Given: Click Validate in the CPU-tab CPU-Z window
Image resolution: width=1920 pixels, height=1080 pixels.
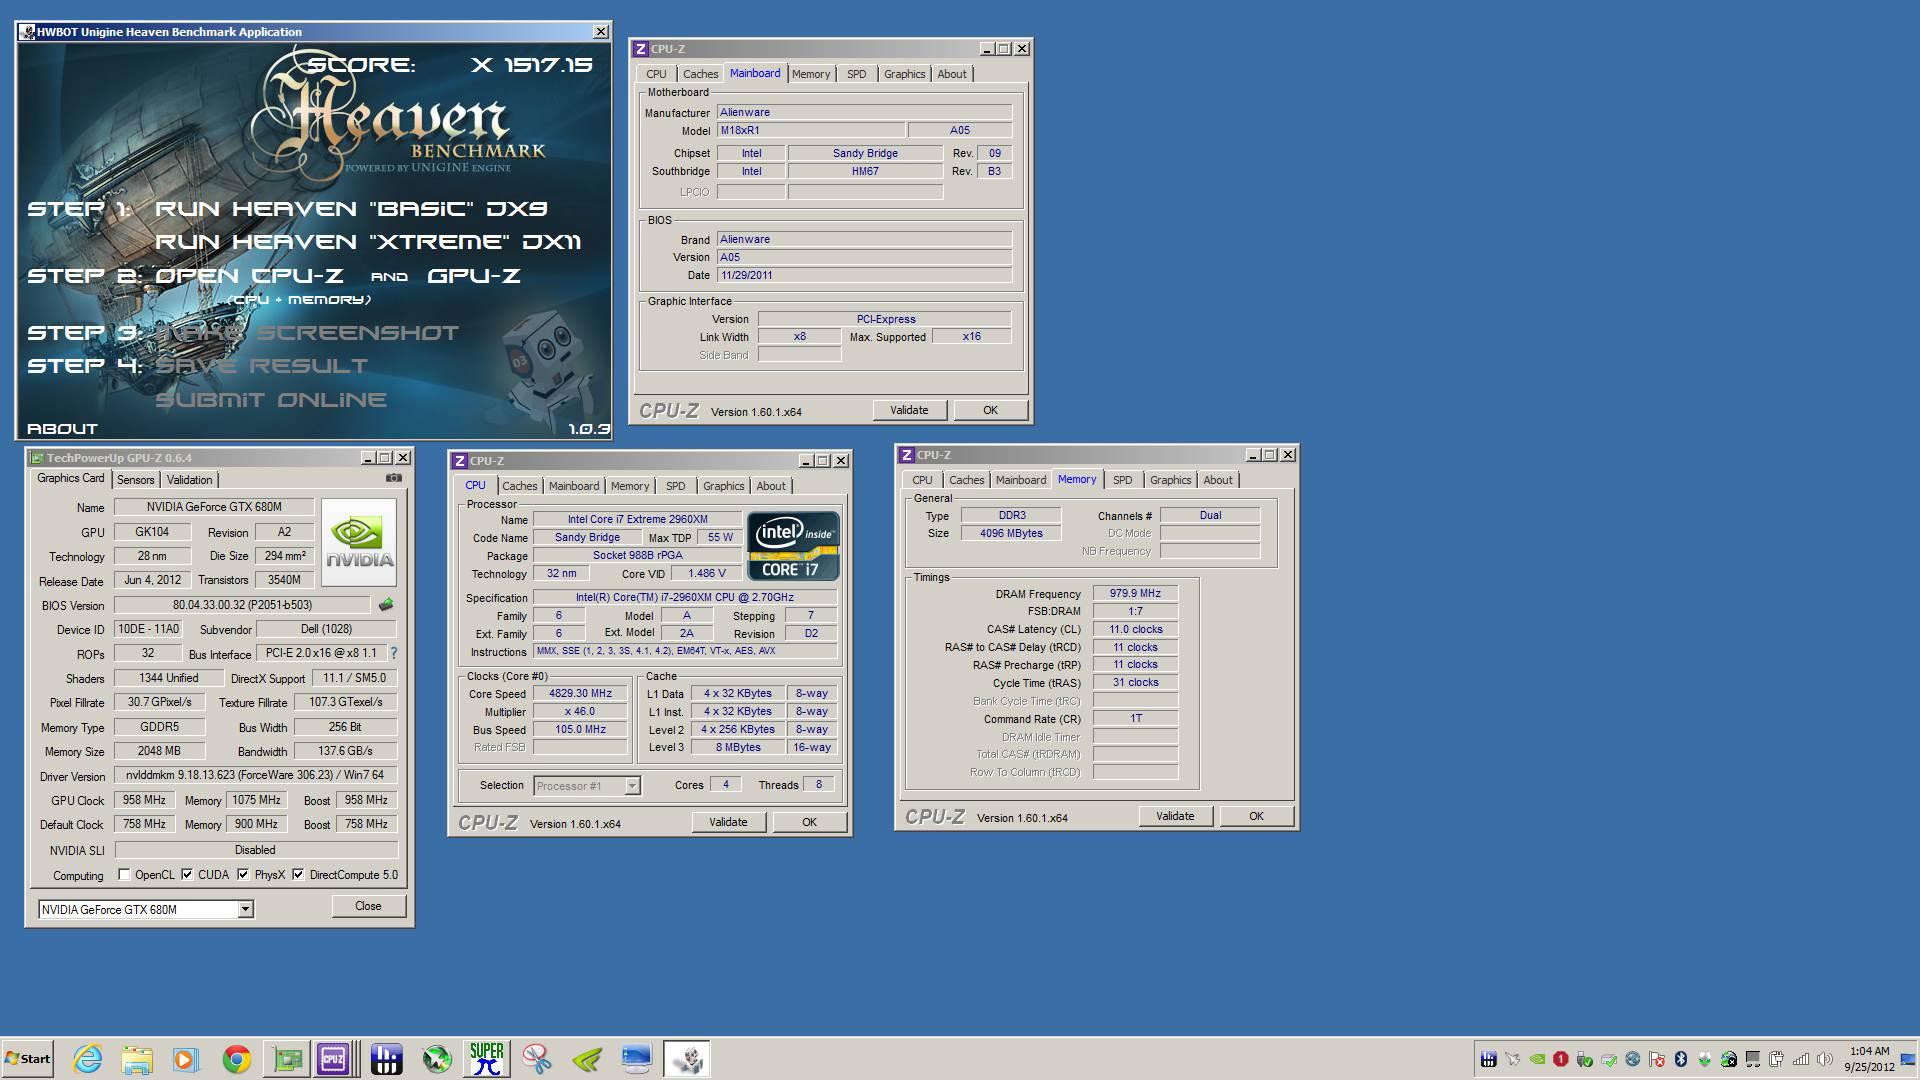Looking at the screenshot, I should pyautogui.click(x=728, y=822).
